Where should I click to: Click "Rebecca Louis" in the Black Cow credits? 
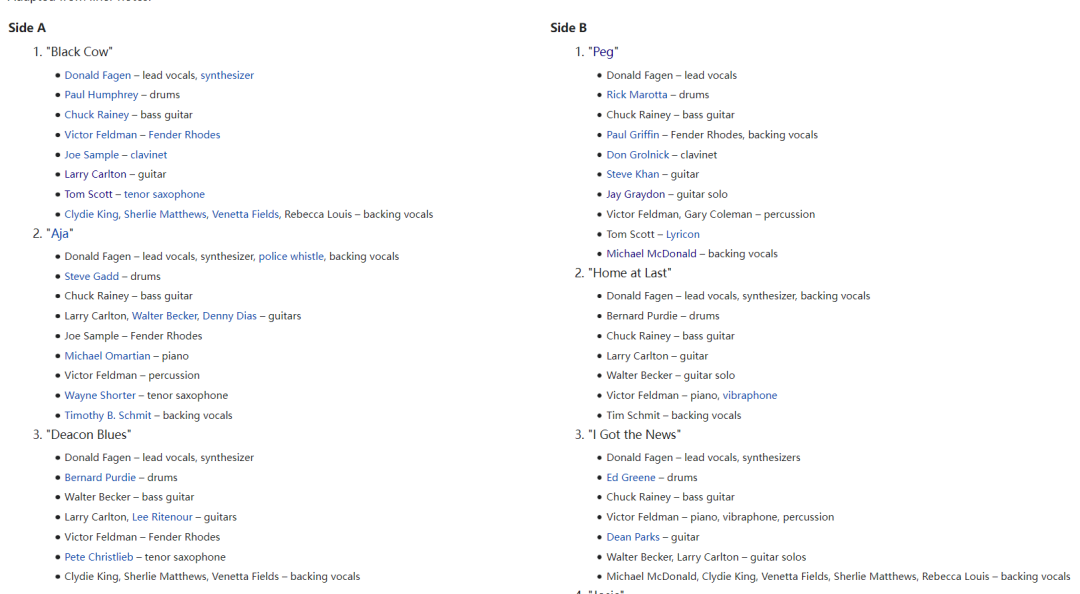click(318, 214)
